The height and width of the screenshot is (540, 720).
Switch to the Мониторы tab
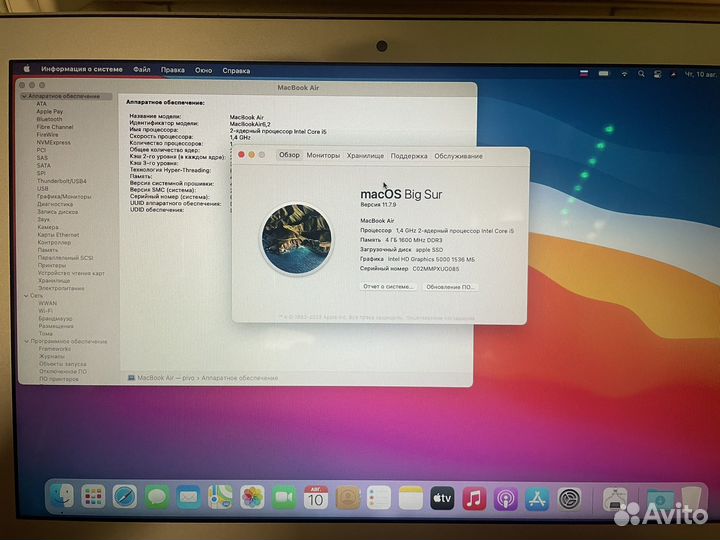pyautogui.click(x=323, y=156)
